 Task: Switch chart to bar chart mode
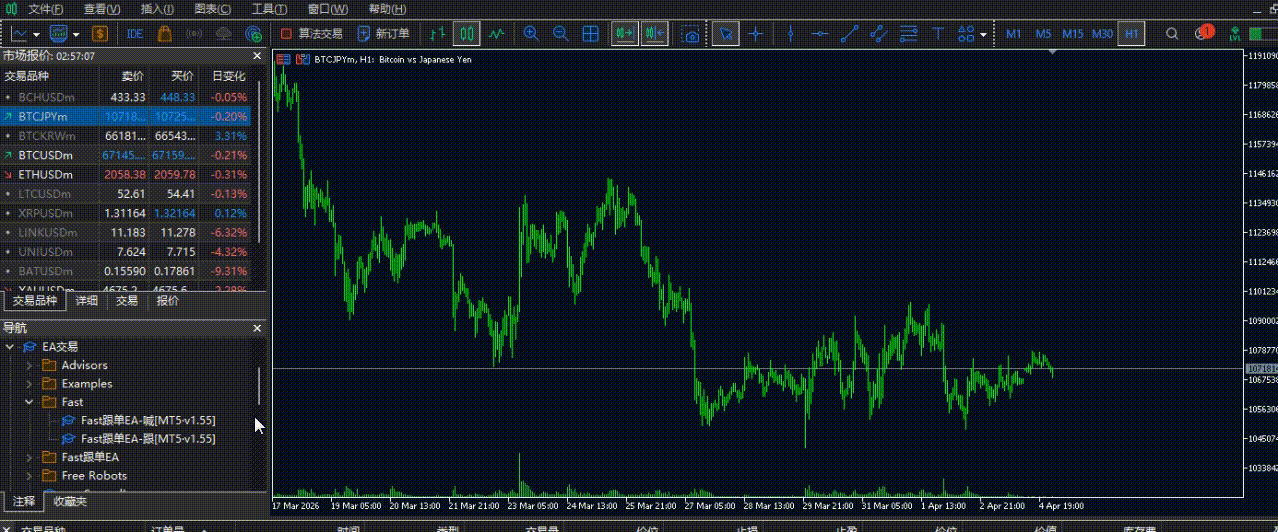pyautogui.click(x=436, y=33)
